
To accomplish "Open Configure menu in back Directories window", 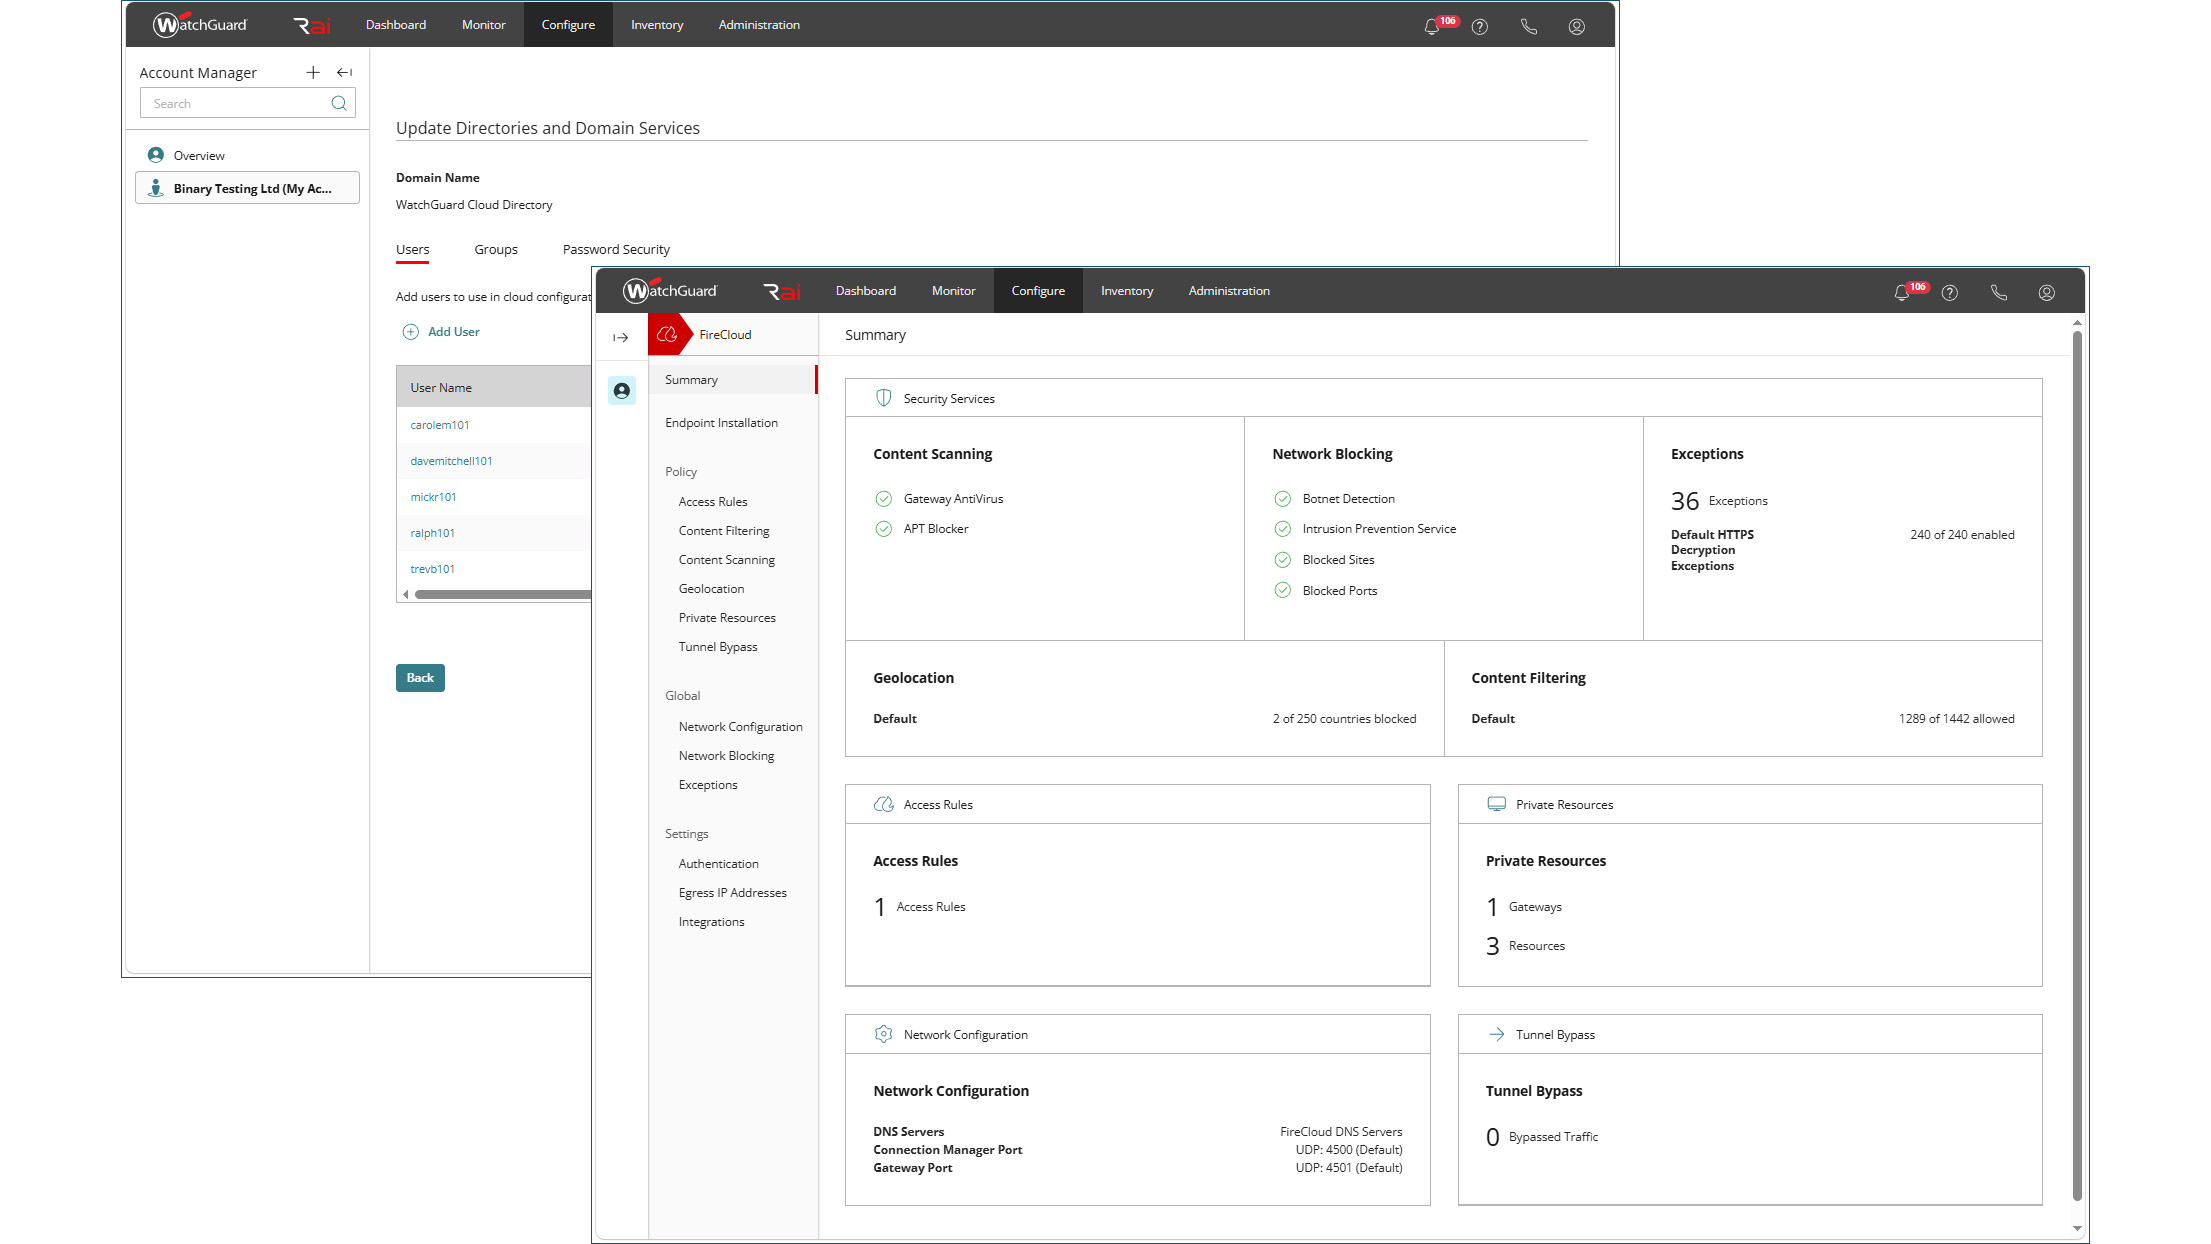I will 568,25.
